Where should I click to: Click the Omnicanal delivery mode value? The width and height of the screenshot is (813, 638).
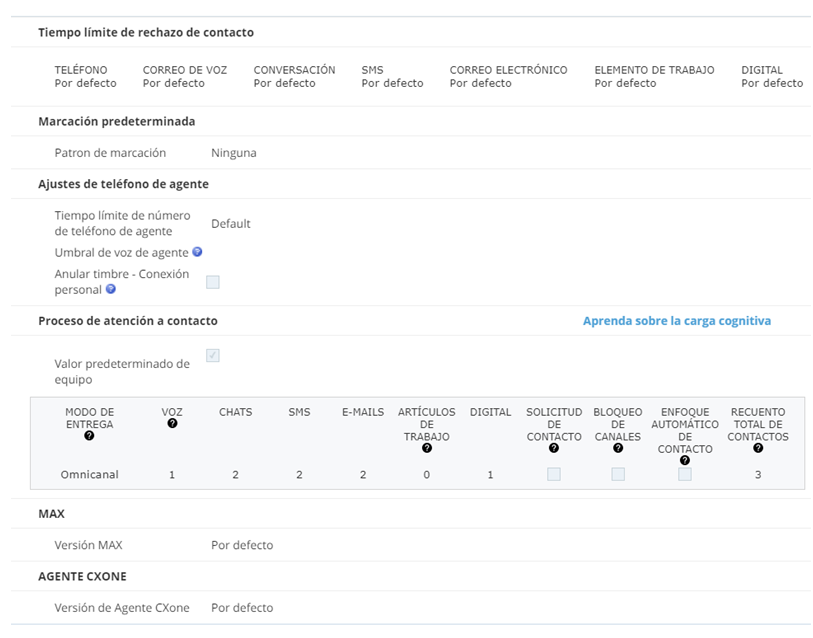[90, 475]
